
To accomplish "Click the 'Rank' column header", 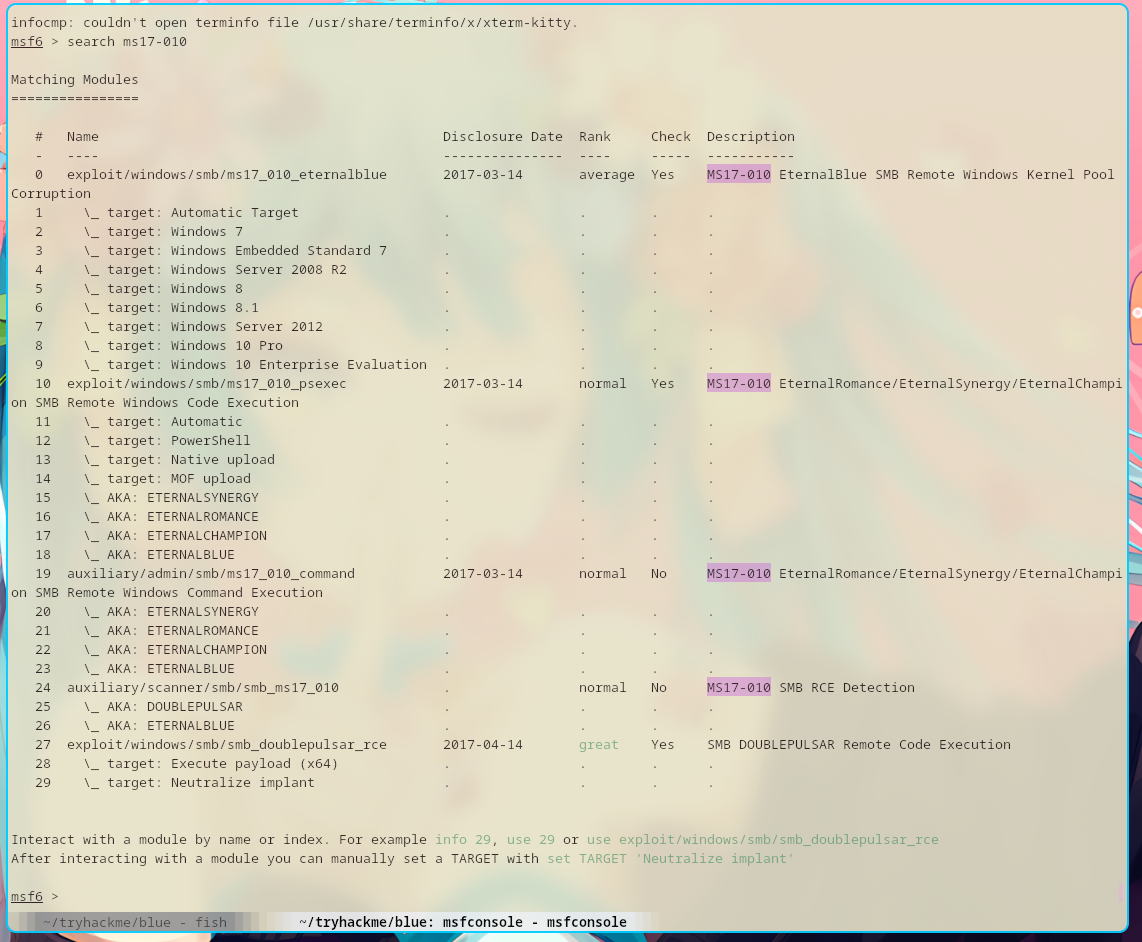I will tap(595, 137).
